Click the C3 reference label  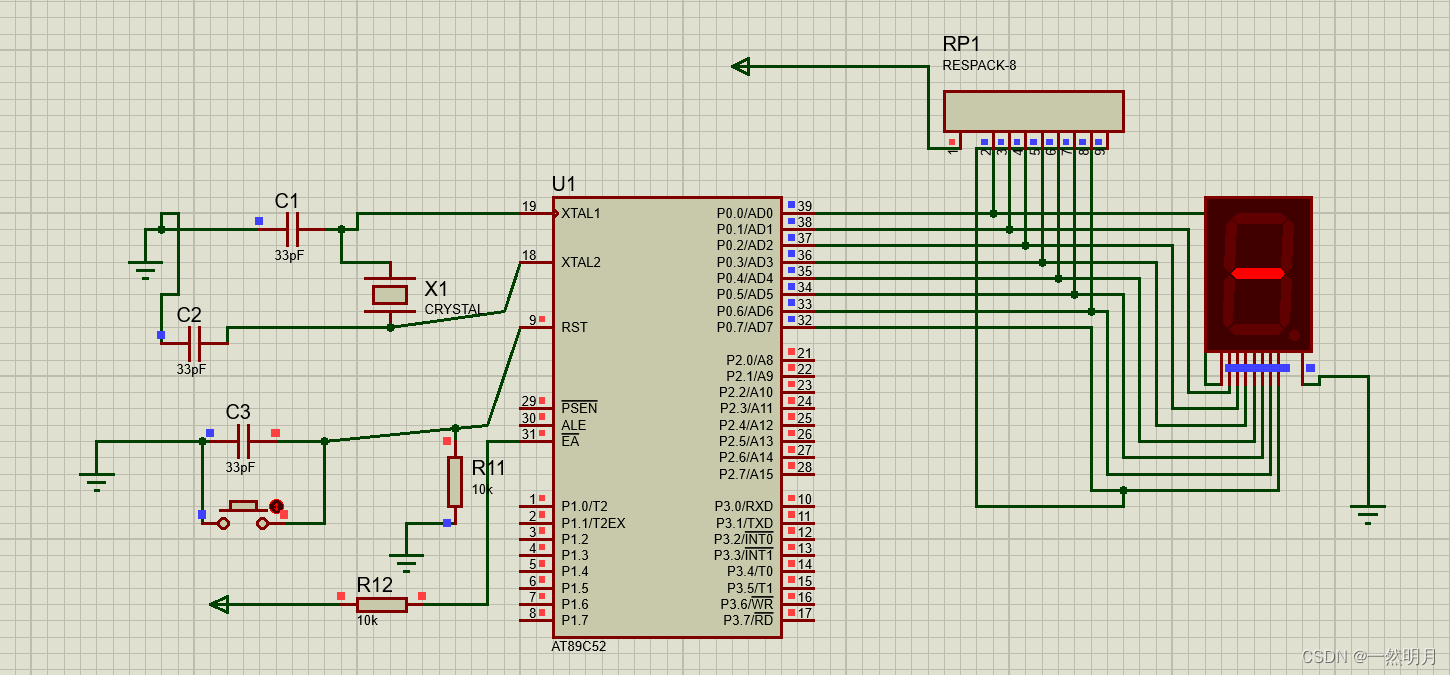(x=238, y=412)
